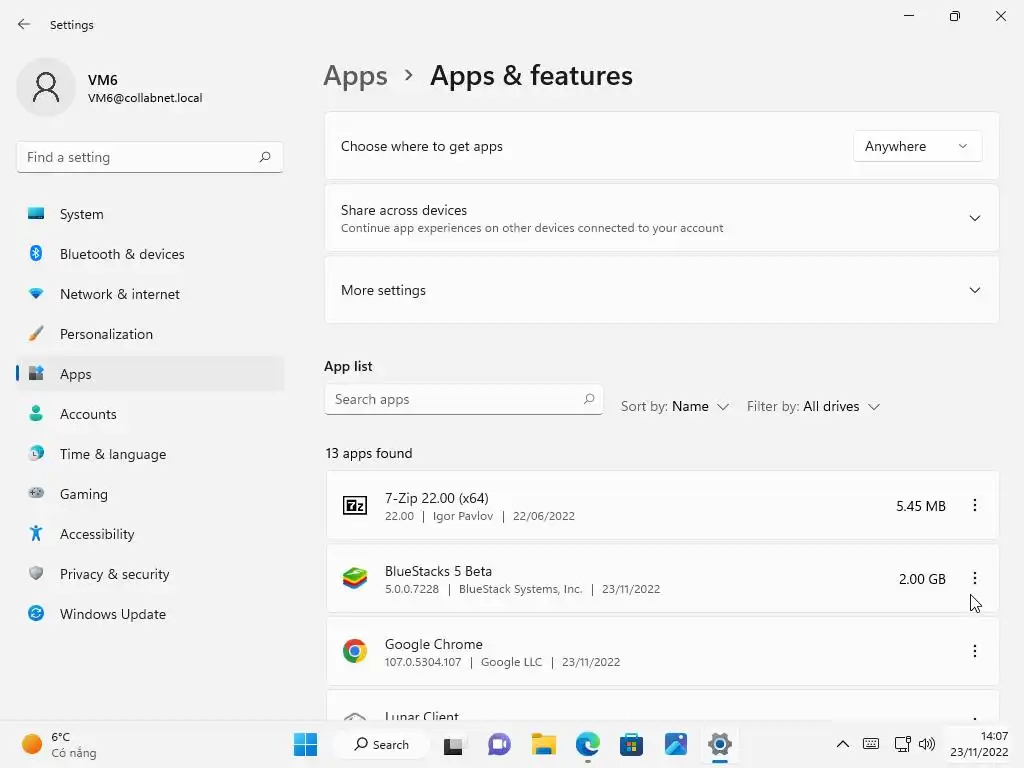The width and height of the screenshot is (1024, 768).
Task: Open three-dot menu for Google Chrome
Action: pos(974,651)
